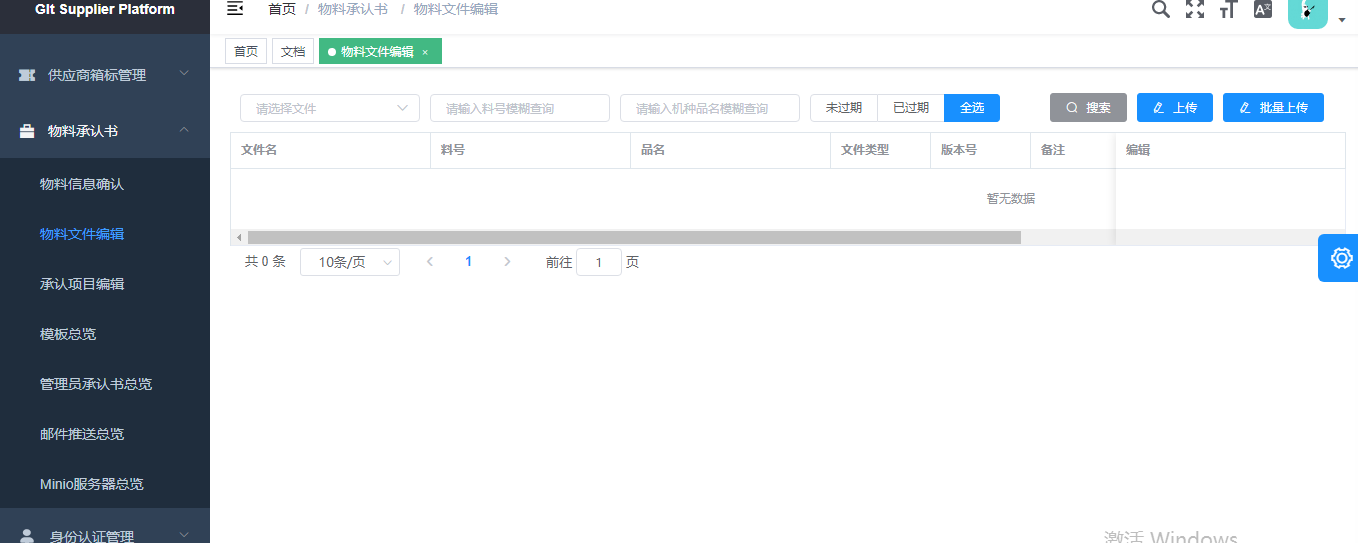Screen dimensions: 1358x543
Task: Open the 10条/页 page size dropdown
Action: click(x=349, y=262)
